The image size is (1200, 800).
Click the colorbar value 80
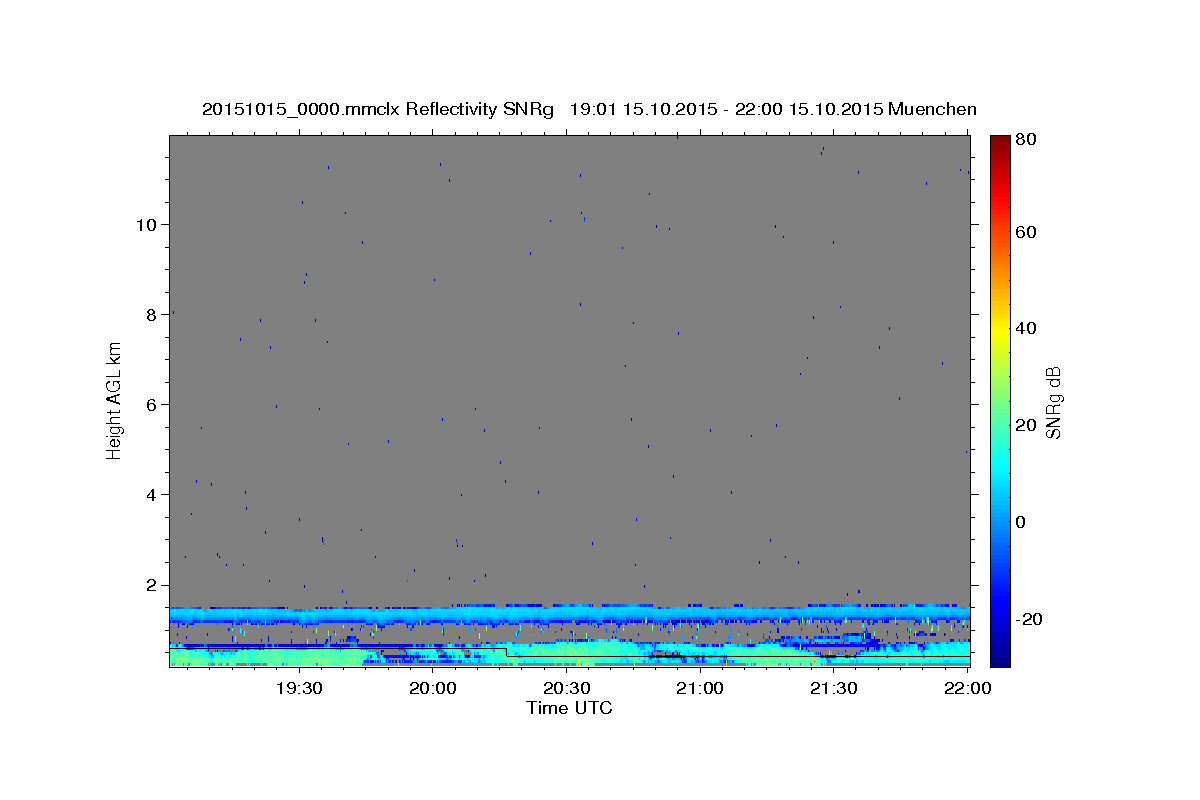1028,140
